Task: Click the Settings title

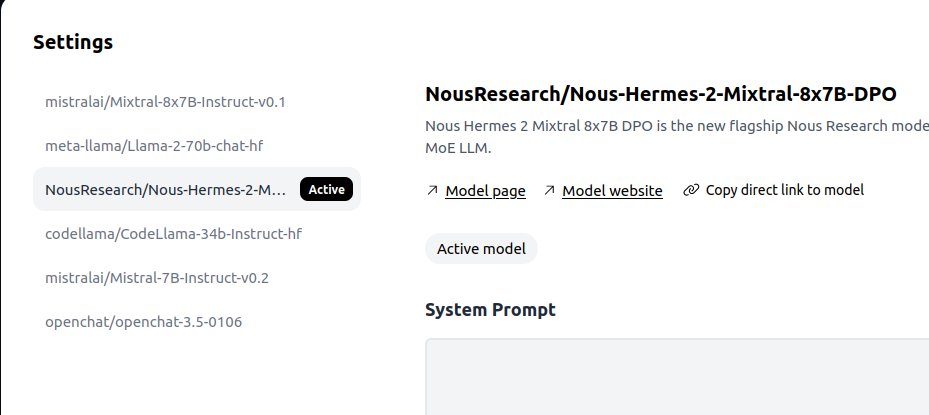Action: (73, 42)
